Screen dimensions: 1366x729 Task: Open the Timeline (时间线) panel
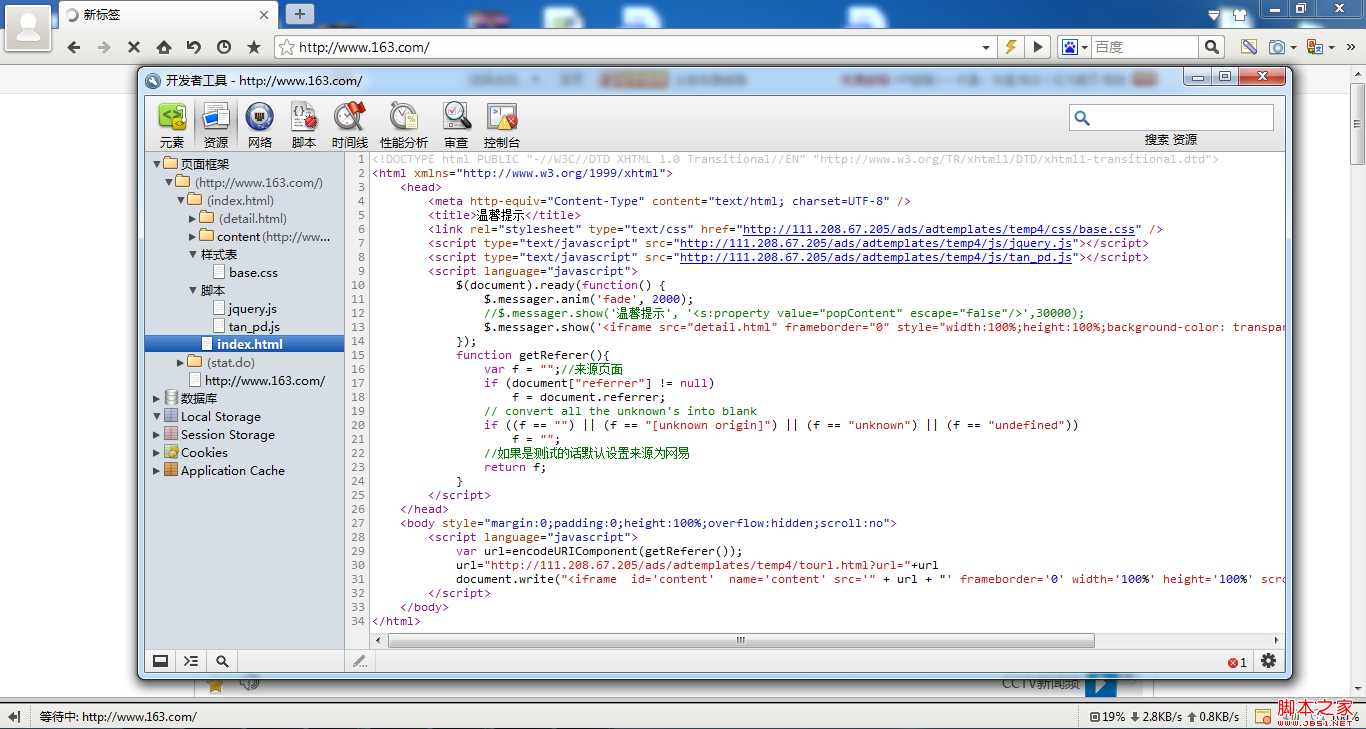pyautogui.click(x=350, y=126)
